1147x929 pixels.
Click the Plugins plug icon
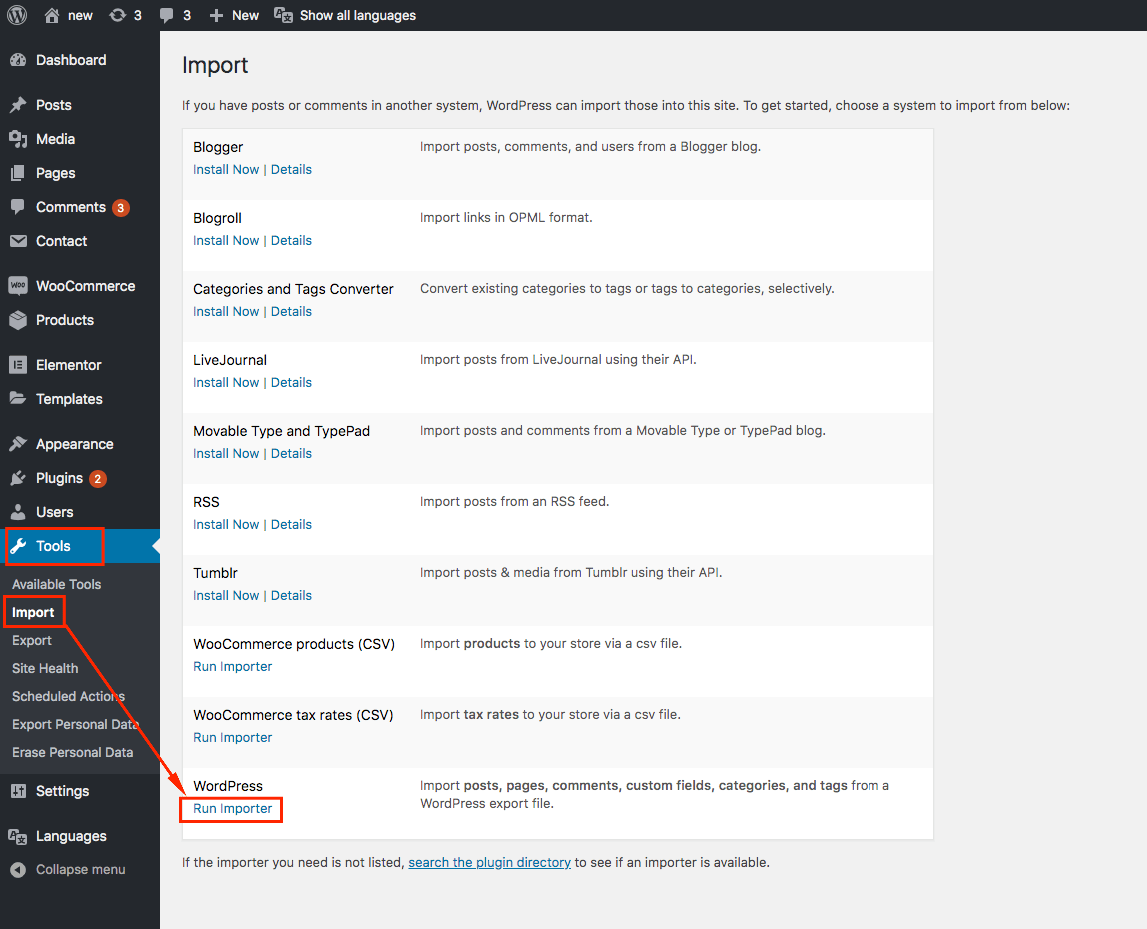pos(18,478)
